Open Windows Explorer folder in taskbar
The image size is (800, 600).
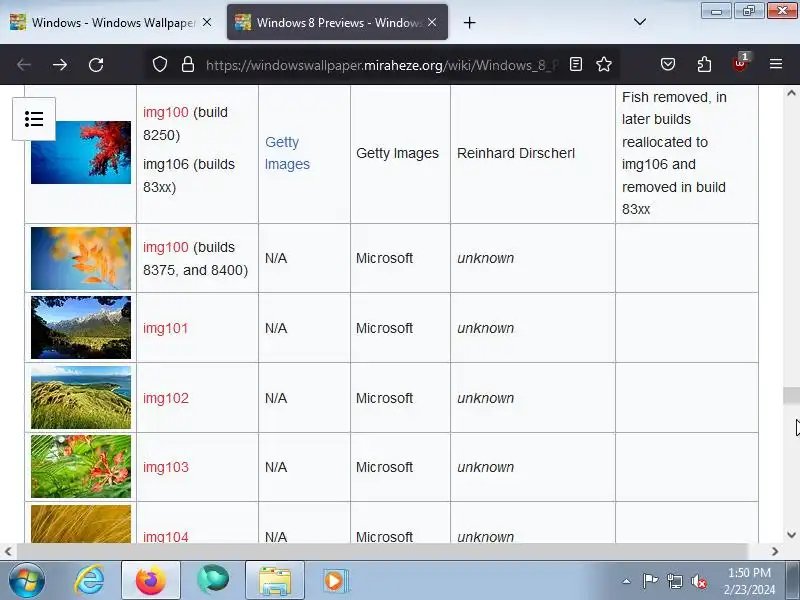click(275, 580)
